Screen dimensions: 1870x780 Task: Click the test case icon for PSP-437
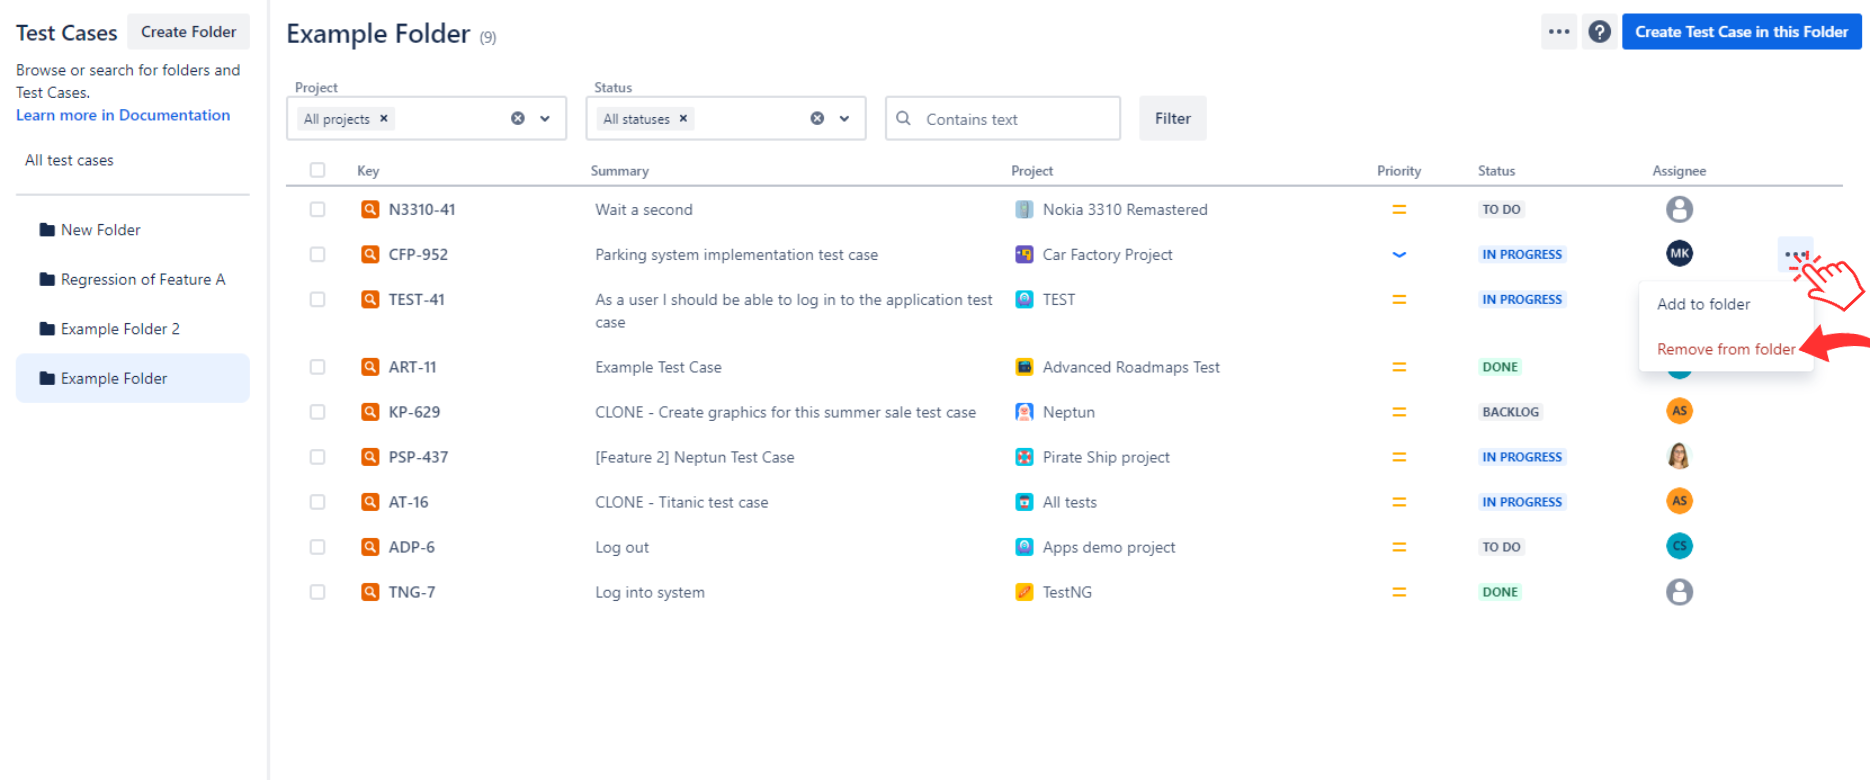pyautogui.click(x=370, y=457)
